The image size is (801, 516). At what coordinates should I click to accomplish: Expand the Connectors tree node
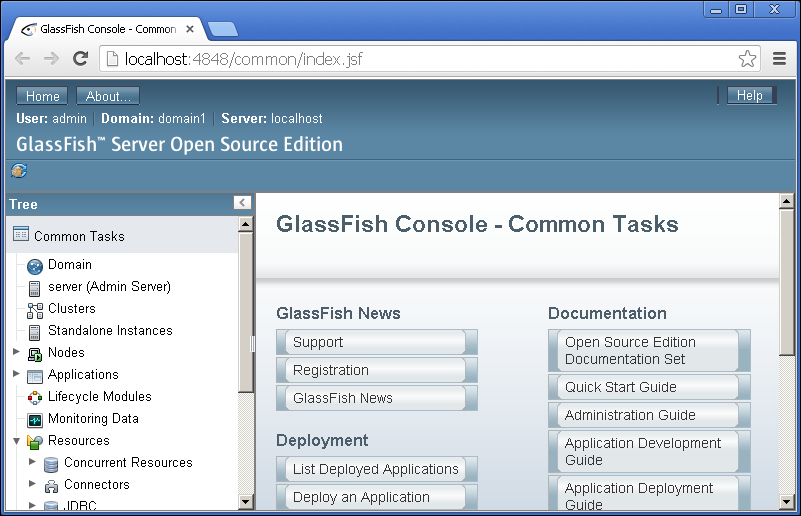(32, 483)
